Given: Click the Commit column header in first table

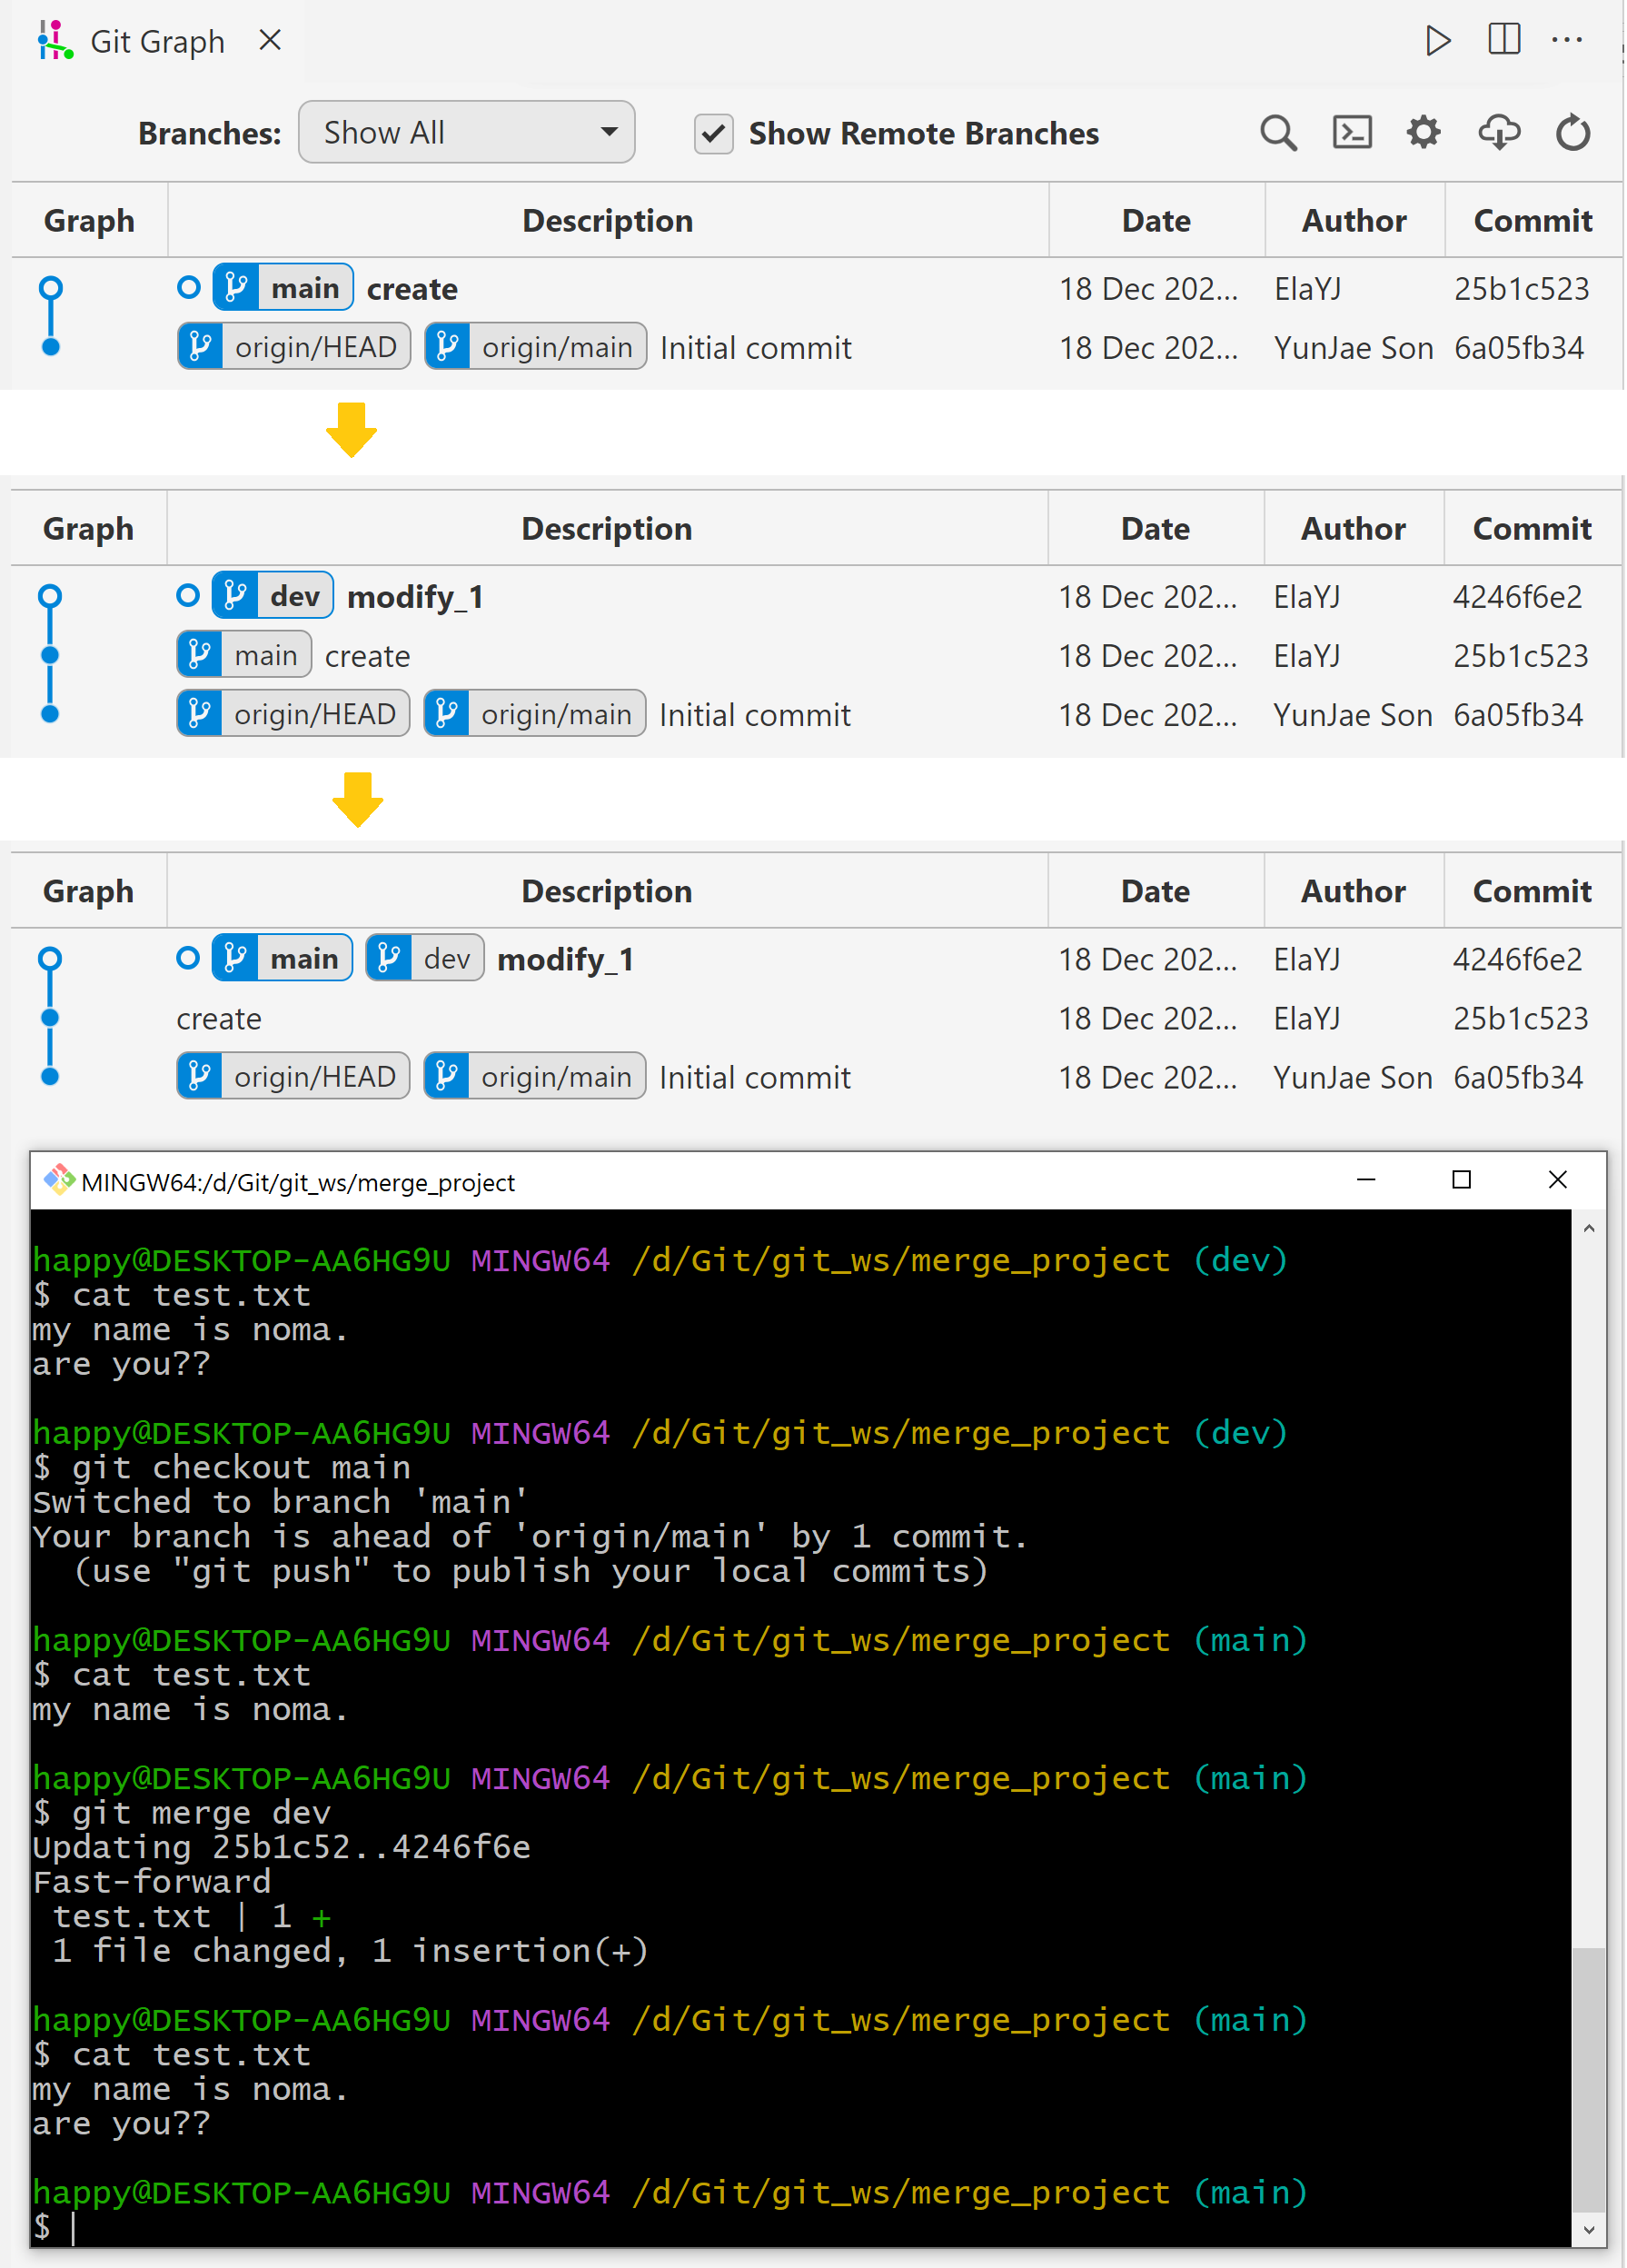Looking at the screenshot, I should pyautogui.click(x=1532, y=220).
